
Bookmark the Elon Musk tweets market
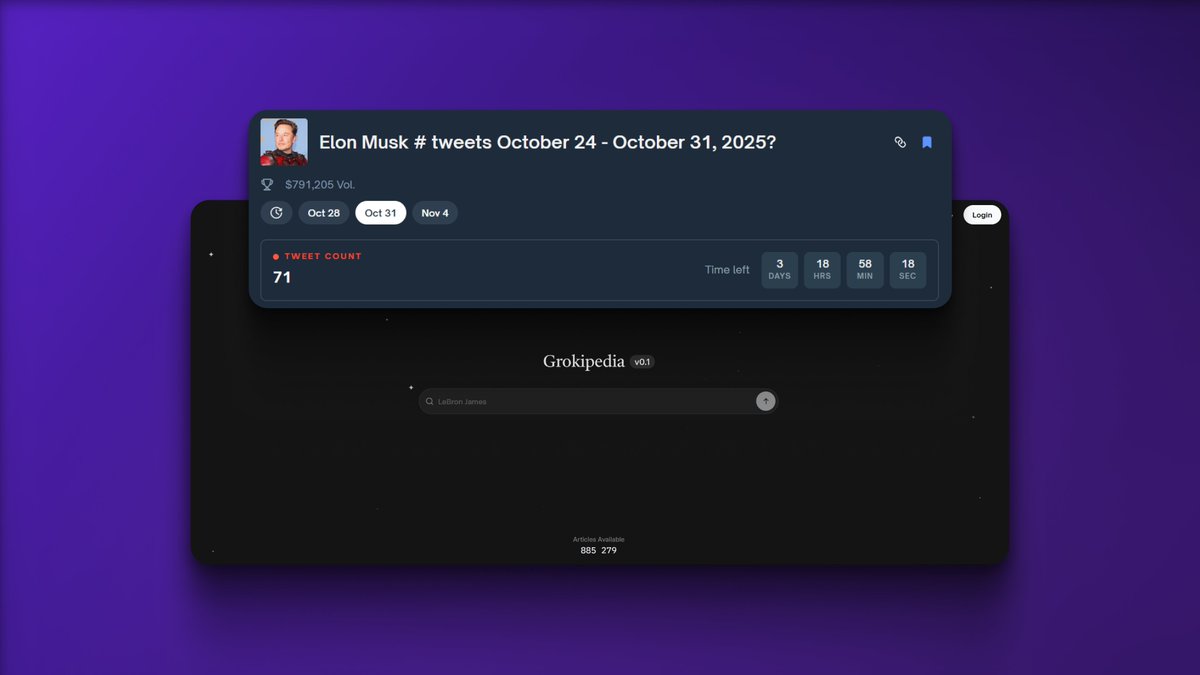click(927, 143)
